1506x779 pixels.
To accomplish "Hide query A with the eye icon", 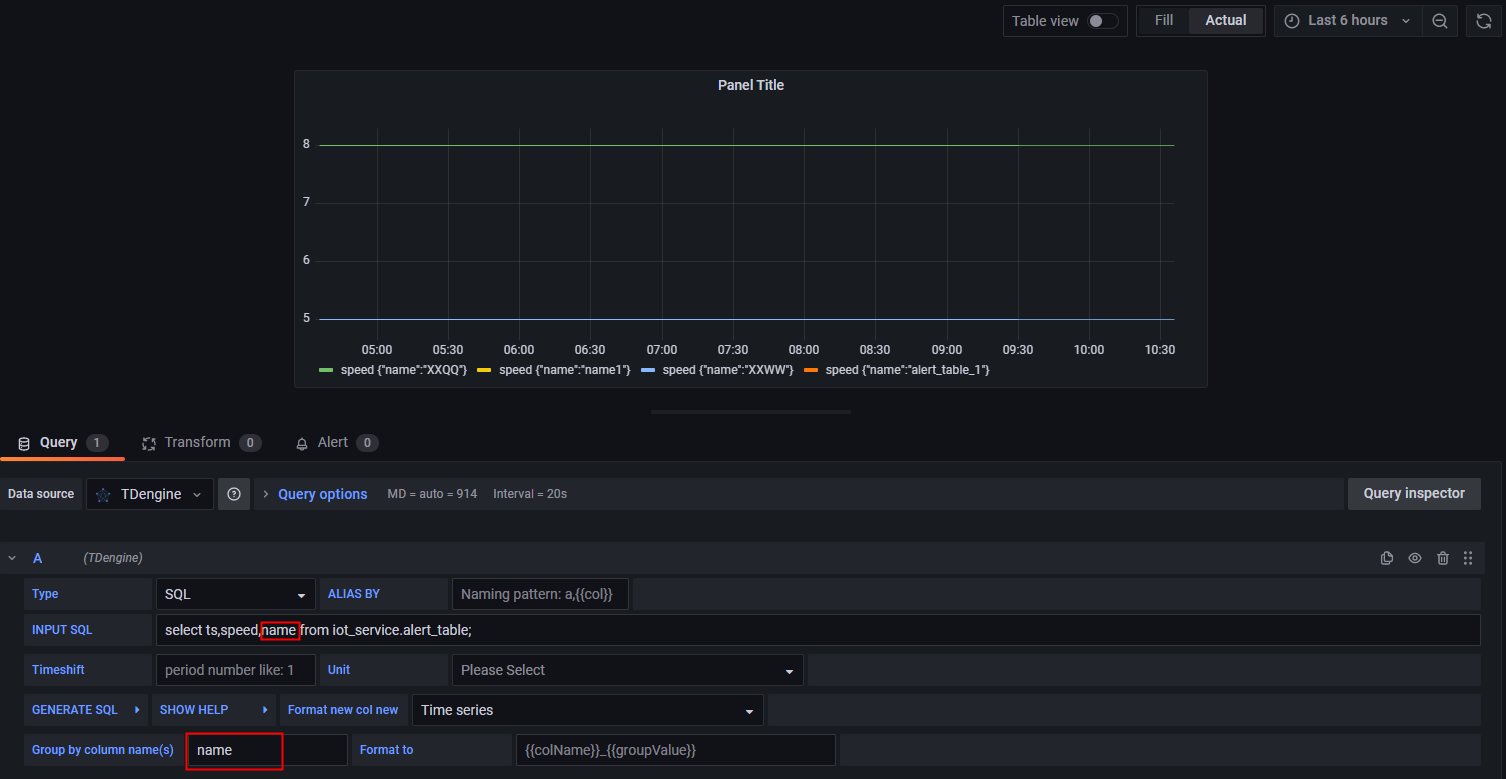I will (x=1415, y=558).
